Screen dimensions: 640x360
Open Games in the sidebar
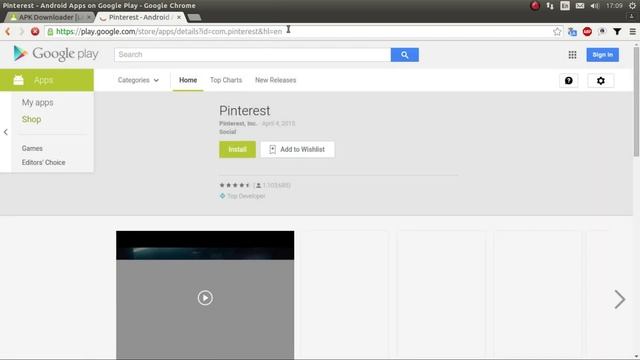(x=32, y=148)
